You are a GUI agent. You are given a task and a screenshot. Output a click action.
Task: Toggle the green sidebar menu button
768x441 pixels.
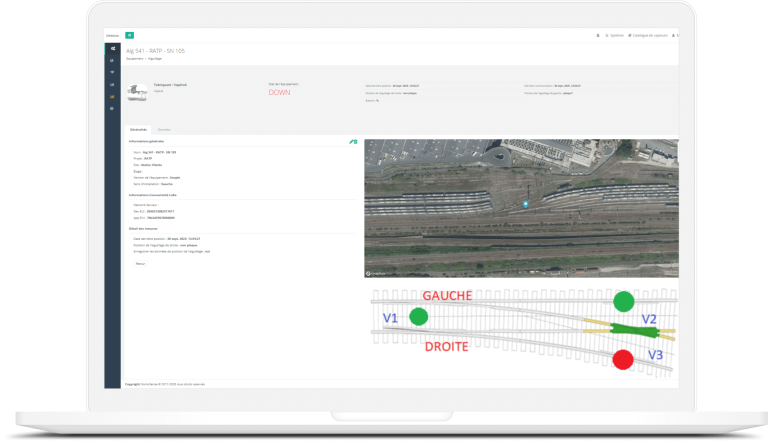130,36
